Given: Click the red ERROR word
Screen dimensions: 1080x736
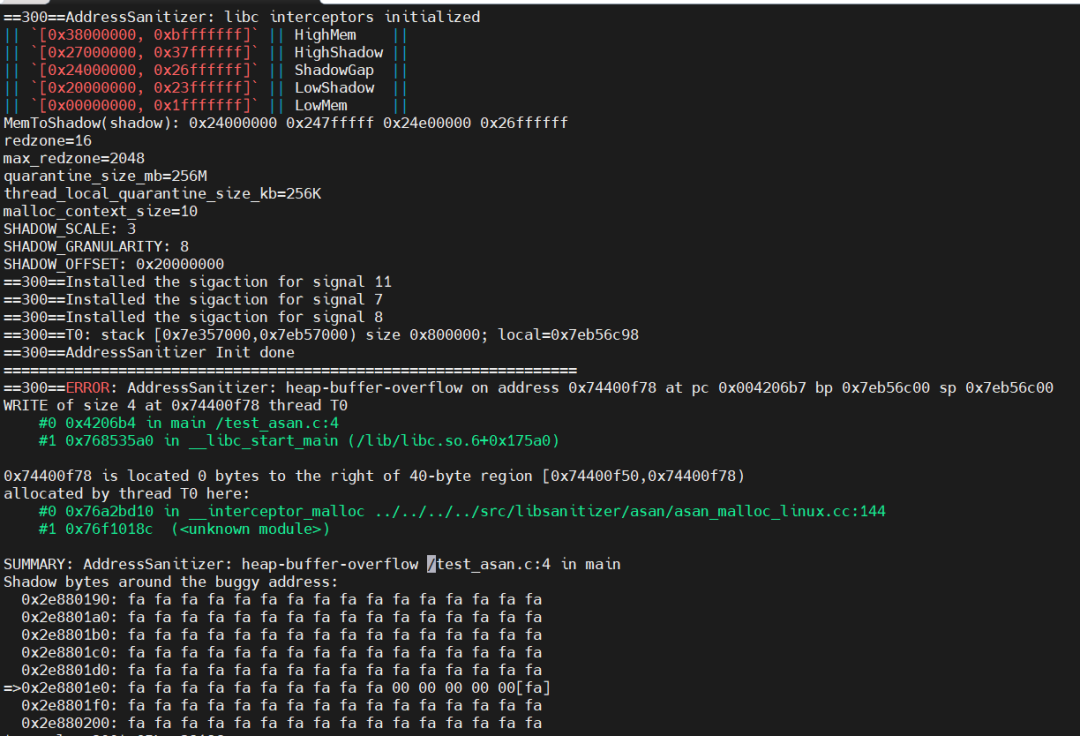Looking at the screenshot, I should pyautogui.click(x=87, y=388).
